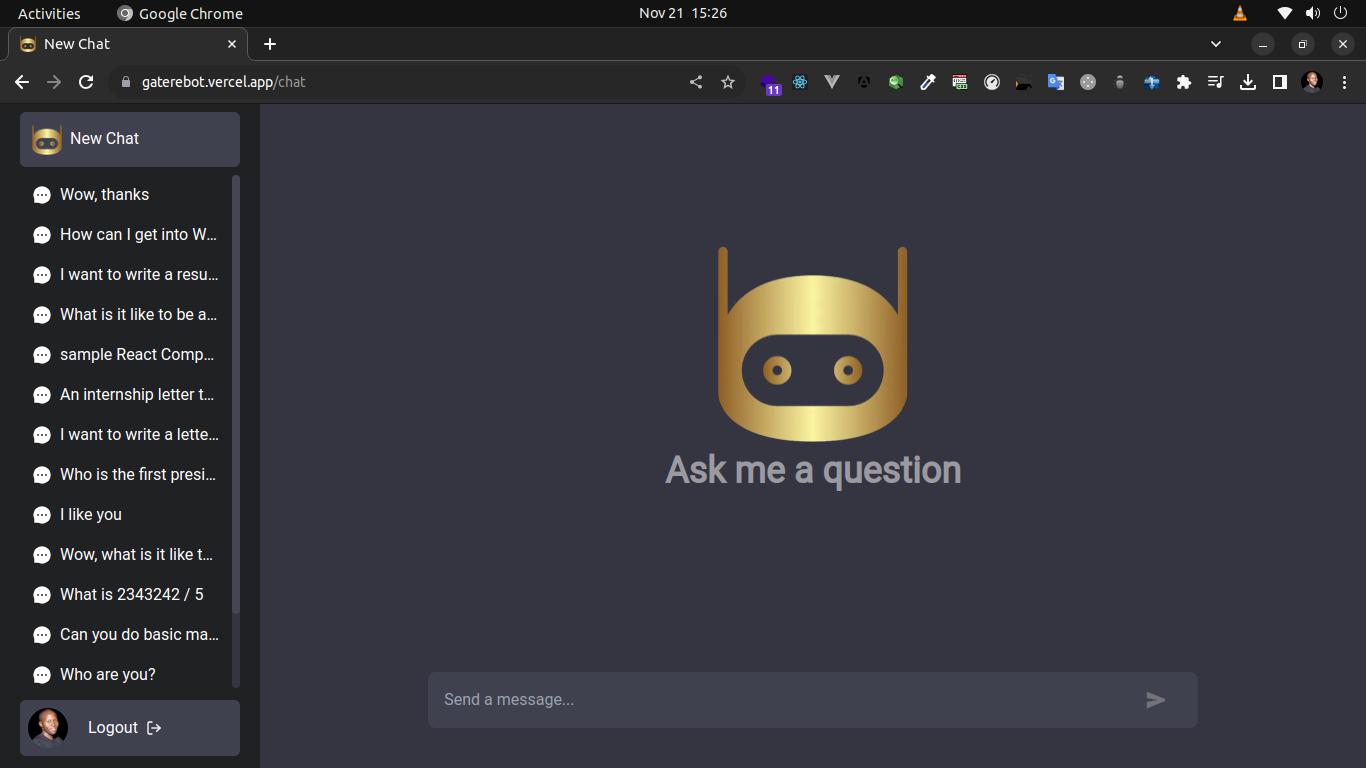Focus the "Send a message..." input field
1366x768 pixels.
(x=780, y=700)
